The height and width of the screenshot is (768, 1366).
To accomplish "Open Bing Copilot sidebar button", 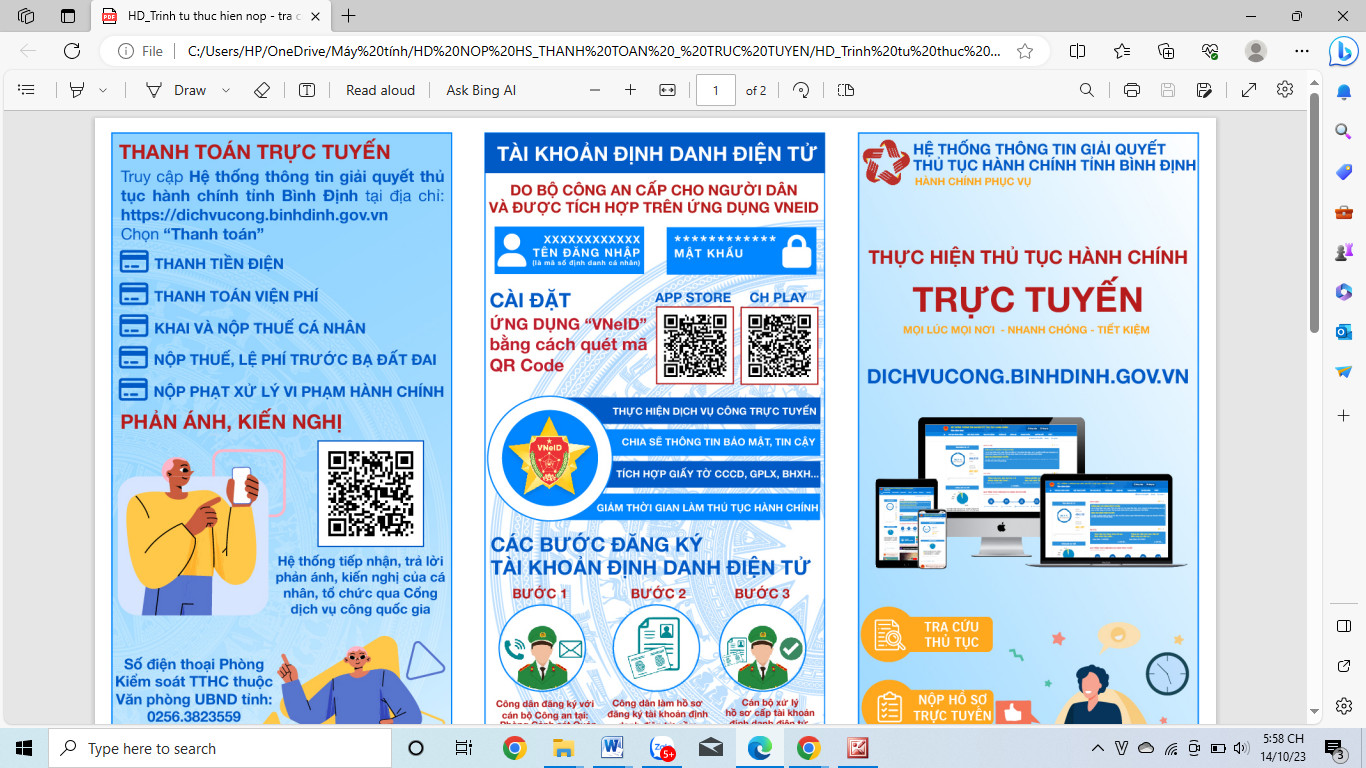I will [1343, 52].
